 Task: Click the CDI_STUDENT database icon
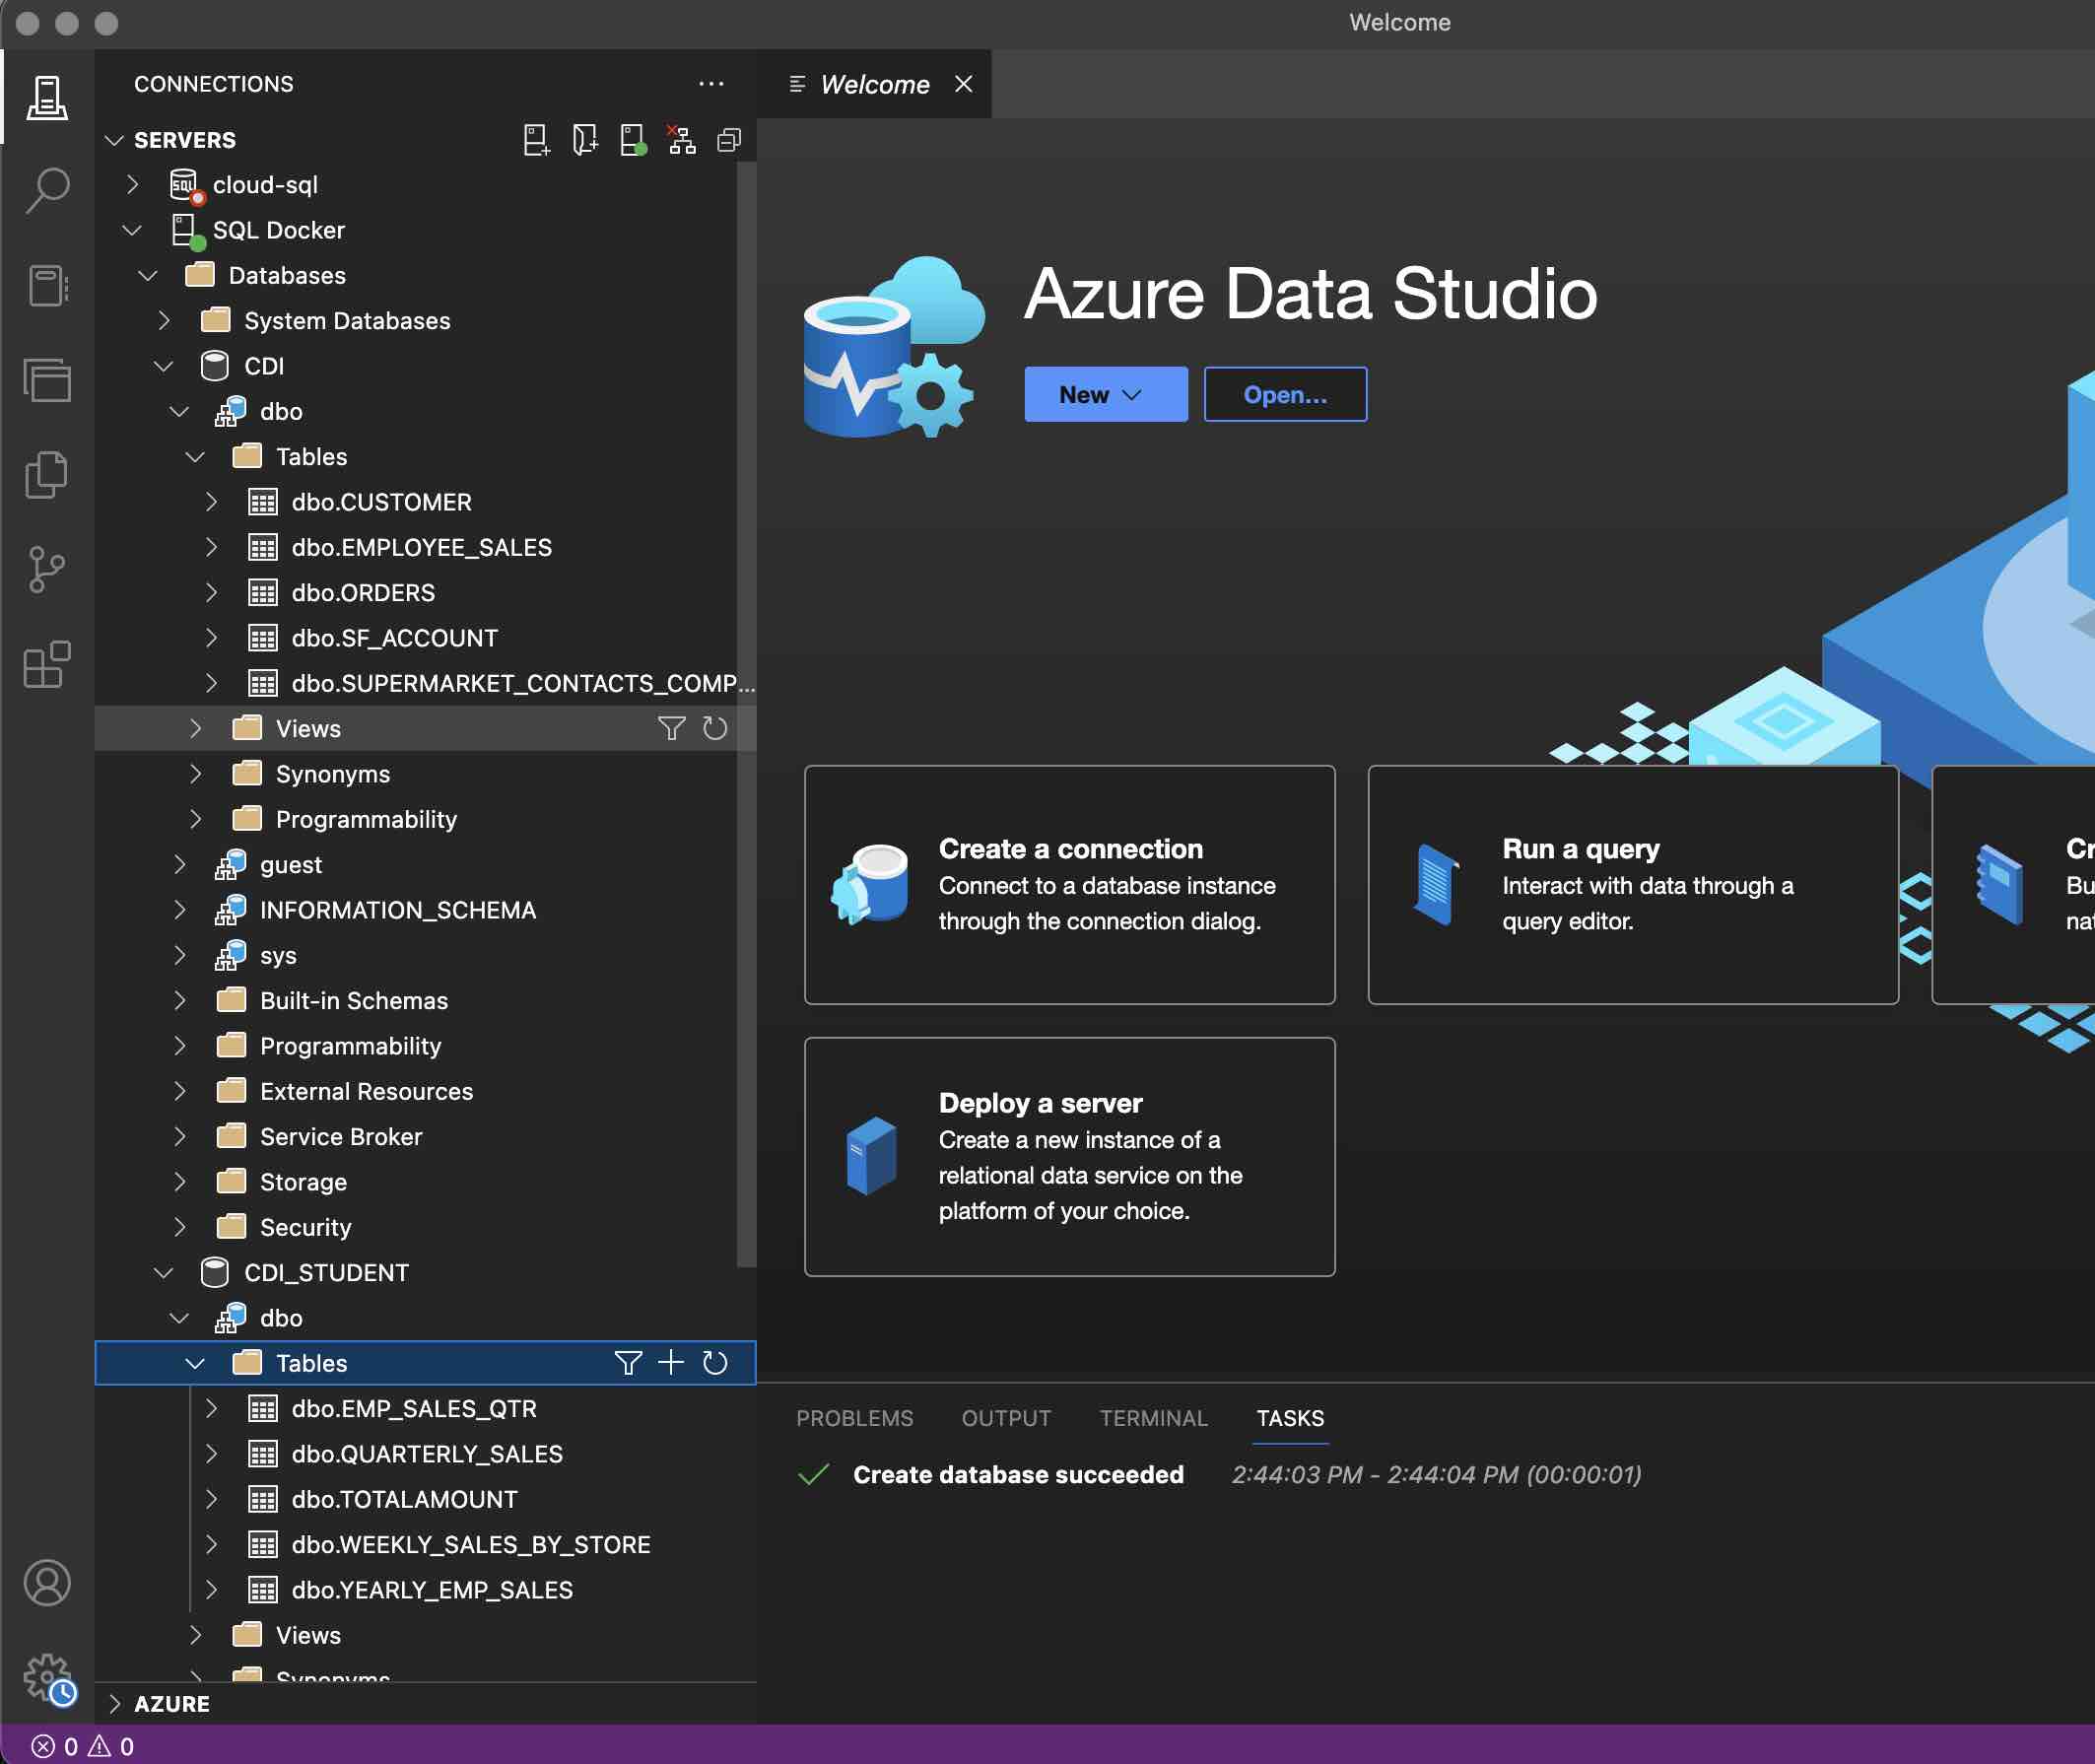[214, 1272]
